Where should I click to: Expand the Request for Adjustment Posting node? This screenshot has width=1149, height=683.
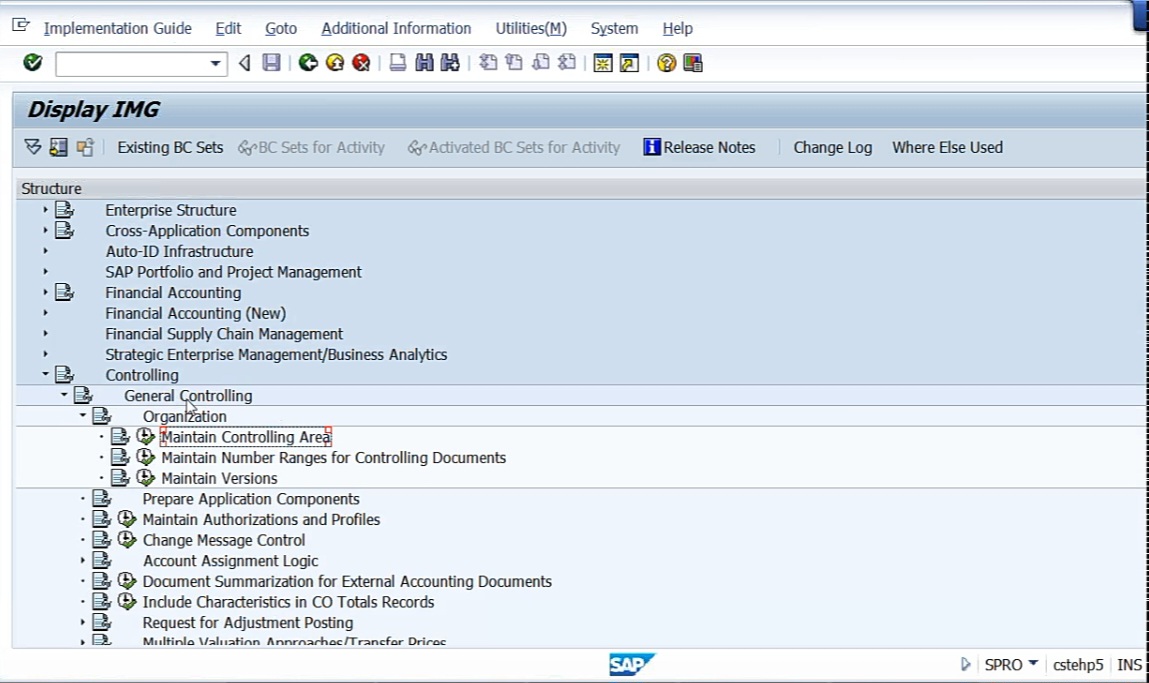coord(82,622)
